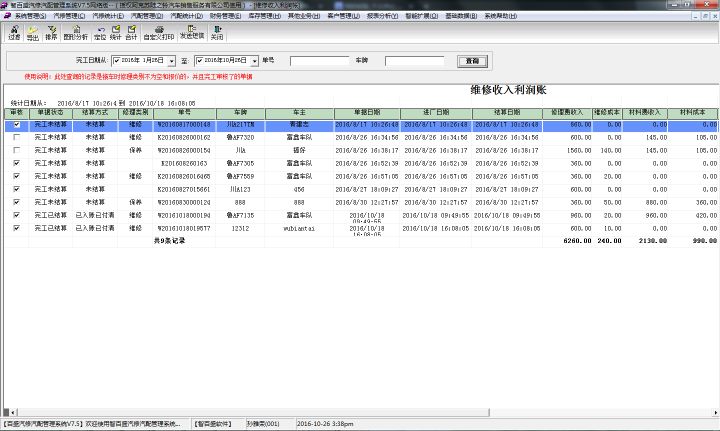Open the 财务管理(F) menu
720x431 pixels.
(225, 16)
